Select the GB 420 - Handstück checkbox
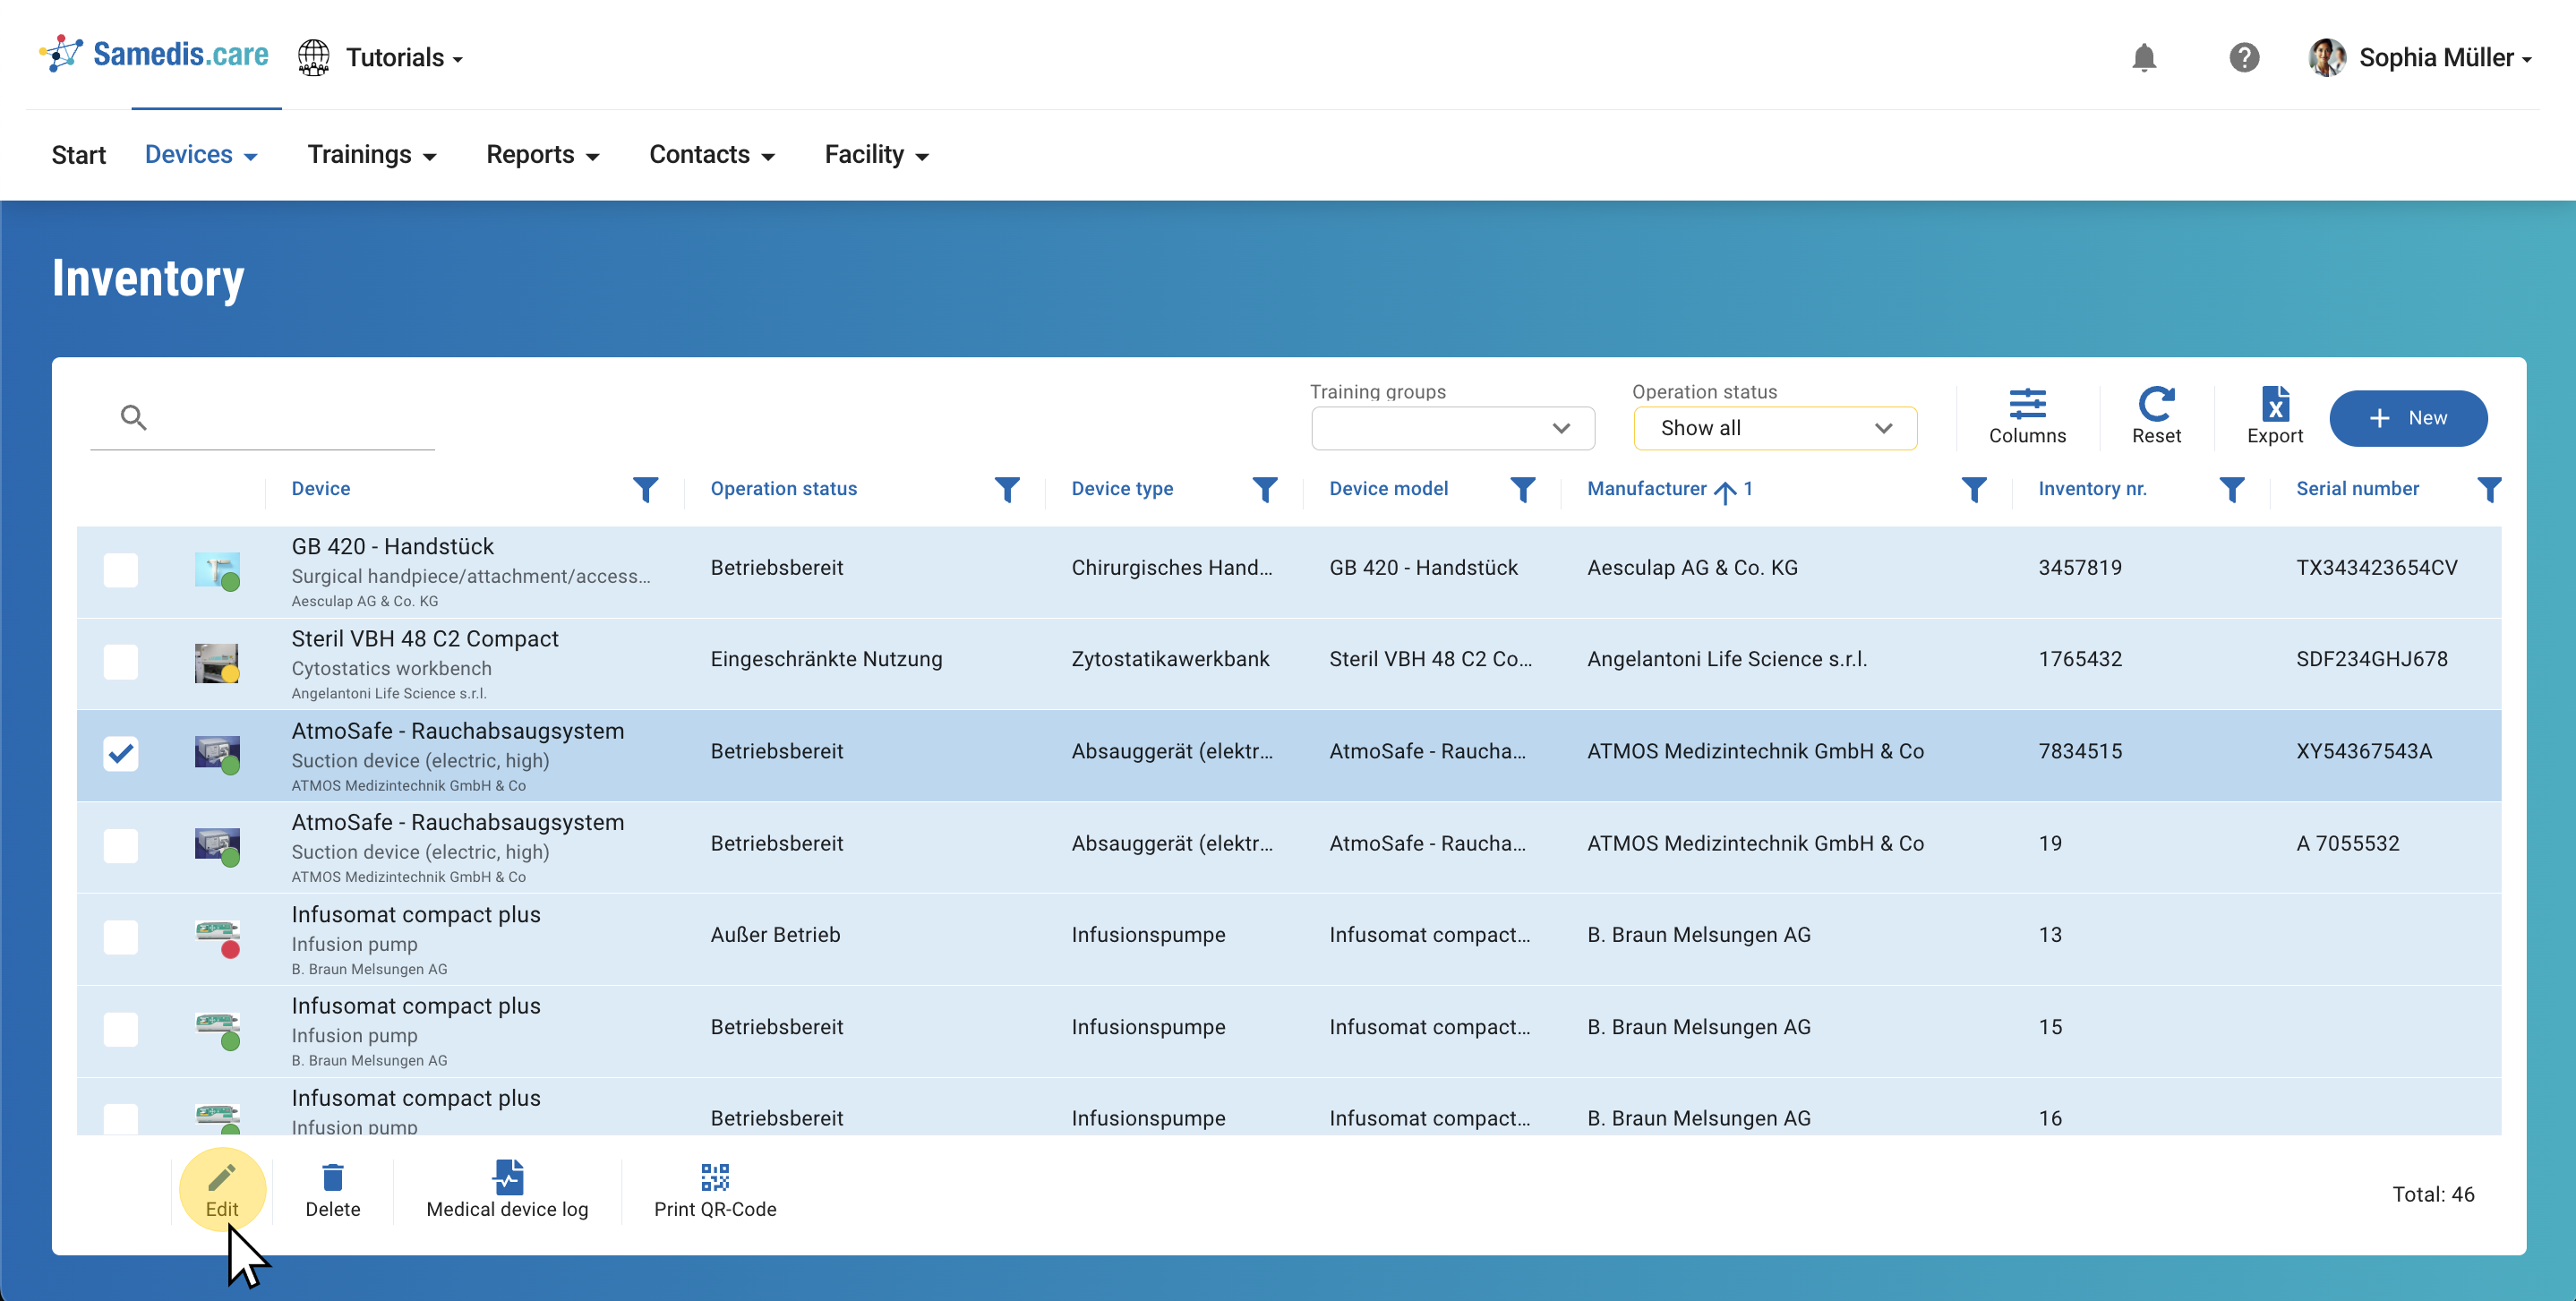 [x=121, y=570]
